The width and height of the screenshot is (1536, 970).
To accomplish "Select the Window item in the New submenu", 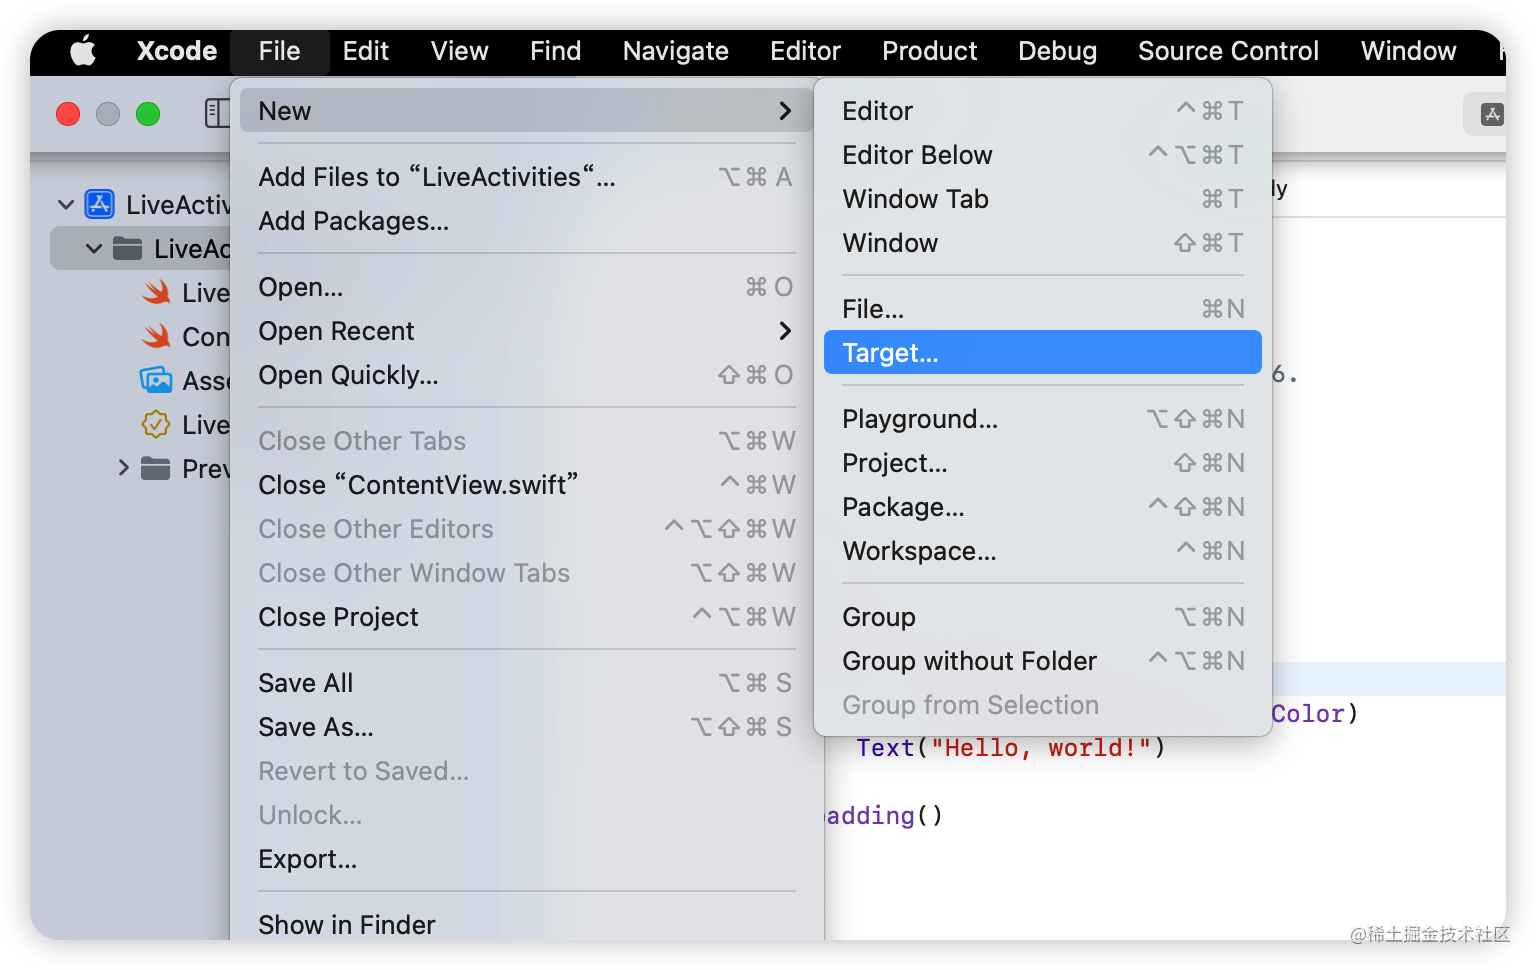I will point(1043,243).
